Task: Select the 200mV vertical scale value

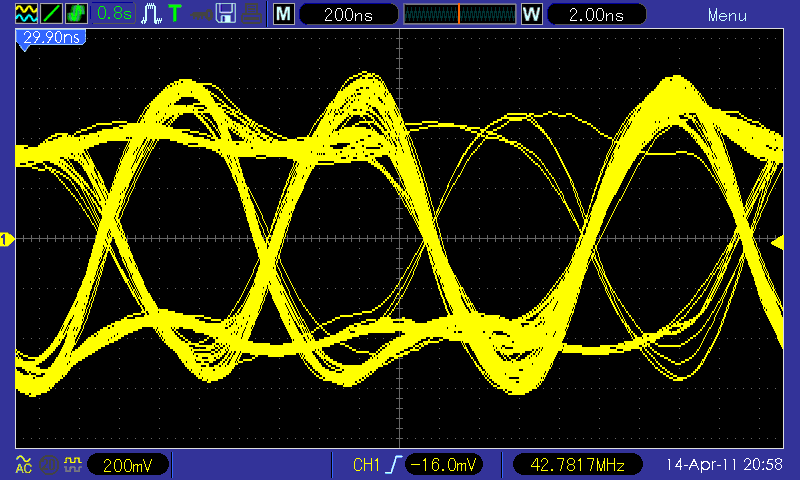Action: click(128, 465)
